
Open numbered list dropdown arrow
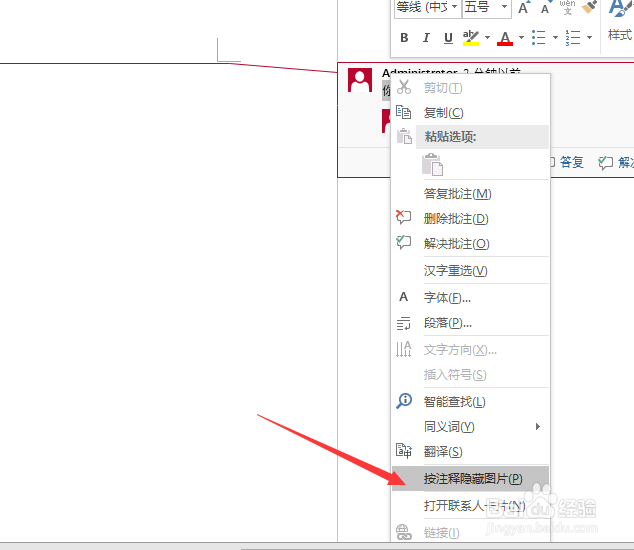pos(590,38)
